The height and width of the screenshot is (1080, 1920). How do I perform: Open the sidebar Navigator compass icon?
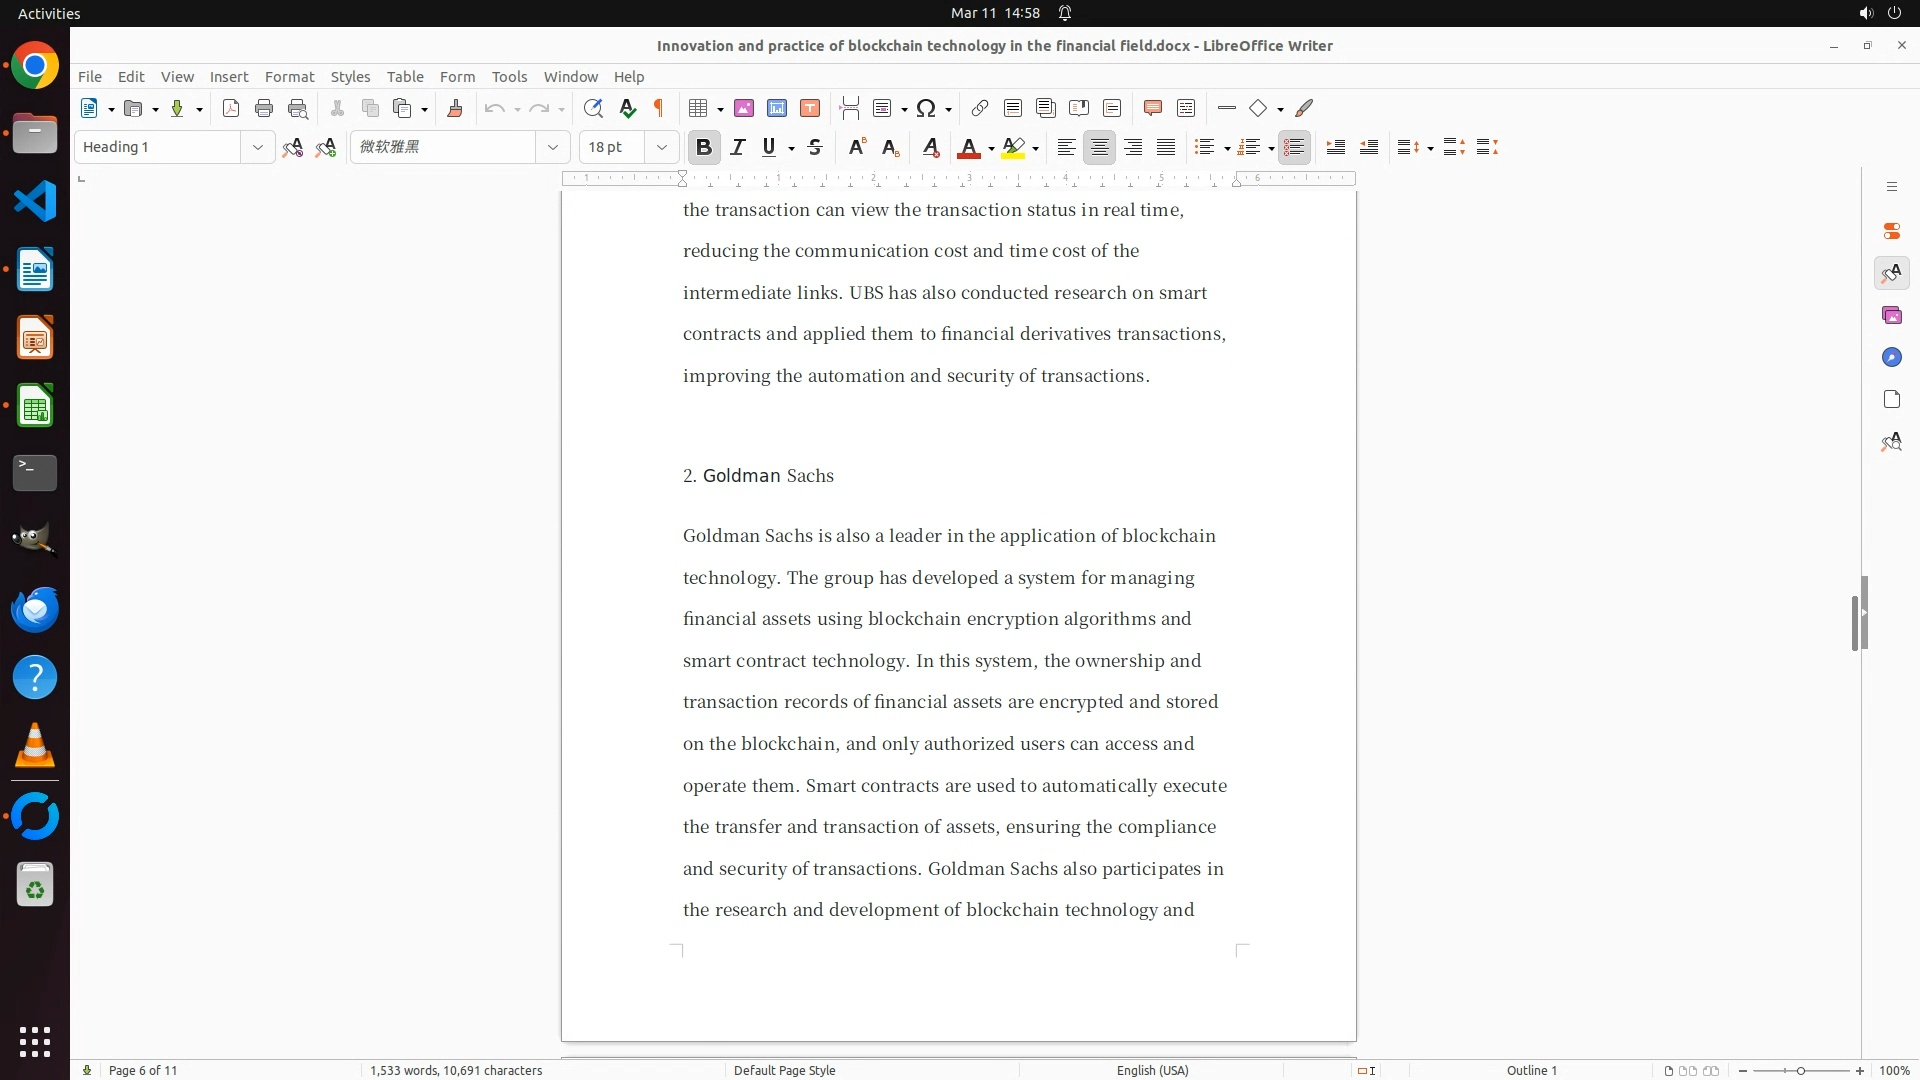[1891, 358]
